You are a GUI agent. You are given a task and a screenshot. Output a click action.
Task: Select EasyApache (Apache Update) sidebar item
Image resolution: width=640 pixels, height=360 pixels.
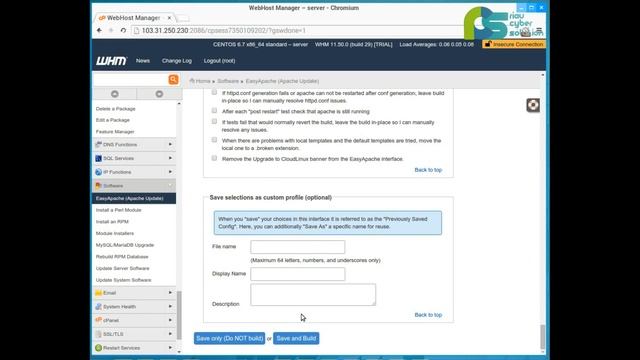coord(134,198)
